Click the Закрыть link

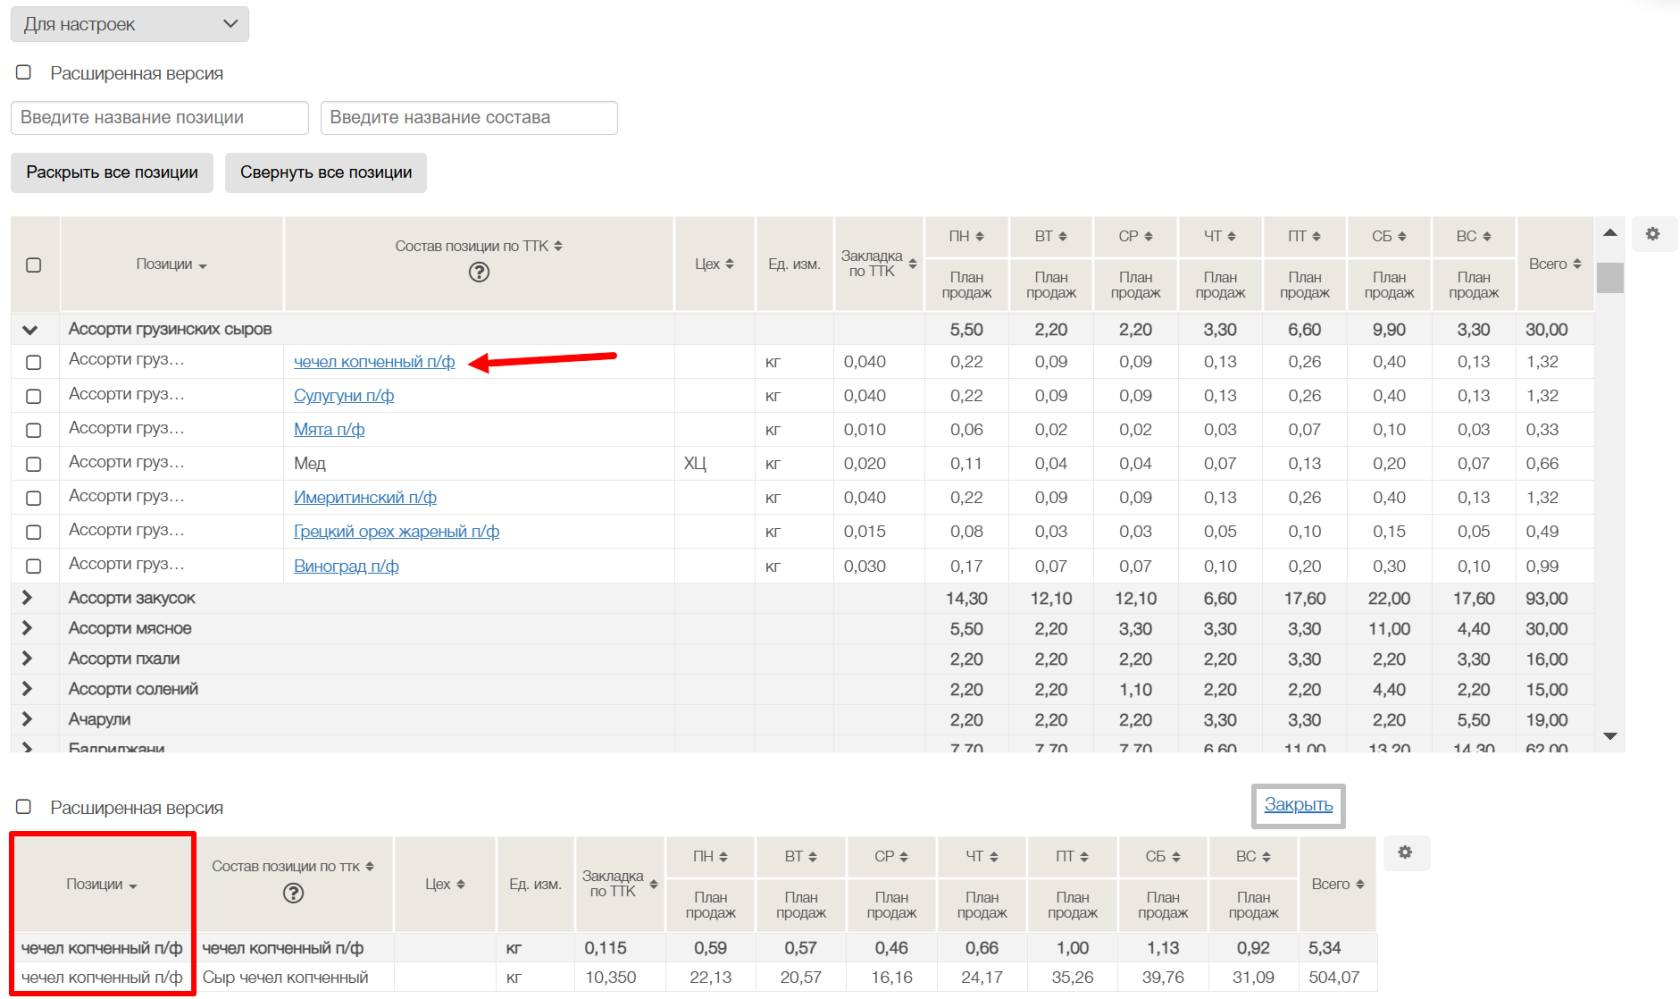[x=1298, y=805]
